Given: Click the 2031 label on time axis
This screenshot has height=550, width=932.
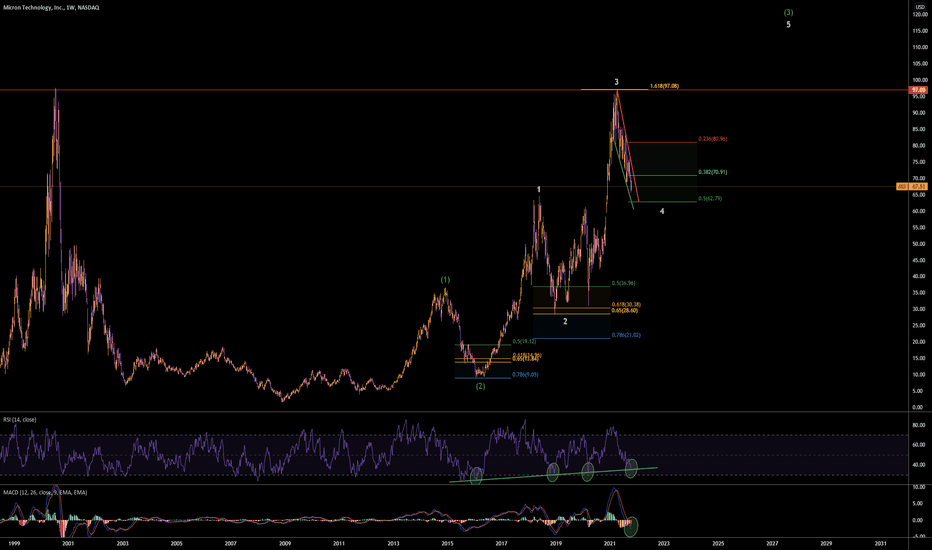Looking at the screenshot, I should (880, 543).
